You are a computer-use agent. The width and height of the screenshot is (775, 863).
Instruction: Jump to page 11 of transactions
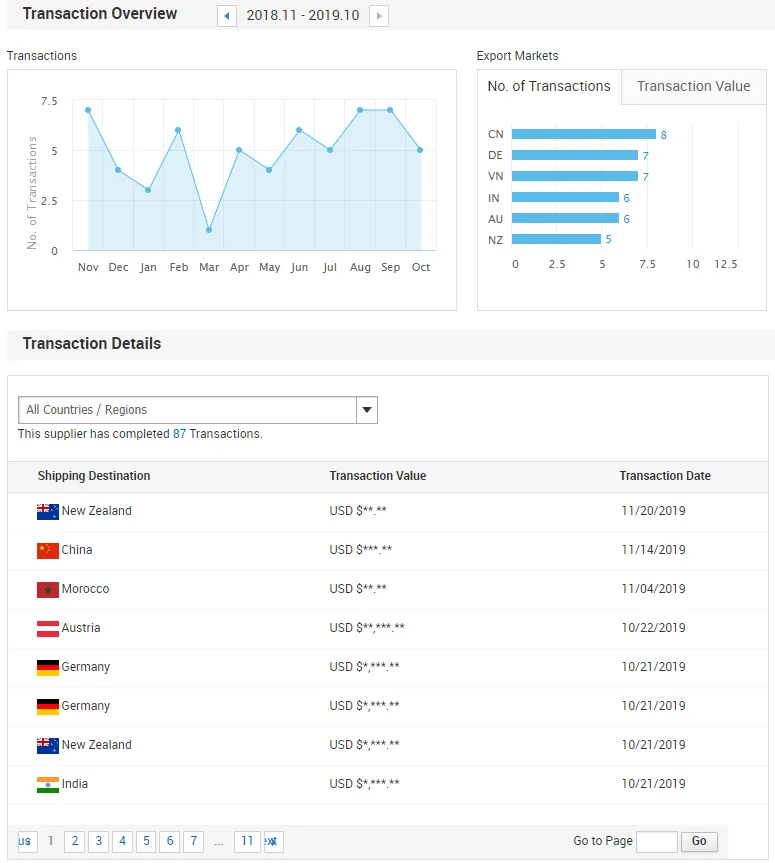247,841
